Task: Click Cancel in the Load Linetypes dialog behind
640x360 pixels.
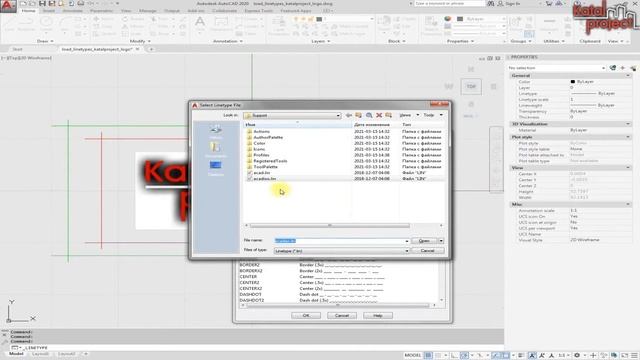Action: [342, 316]
